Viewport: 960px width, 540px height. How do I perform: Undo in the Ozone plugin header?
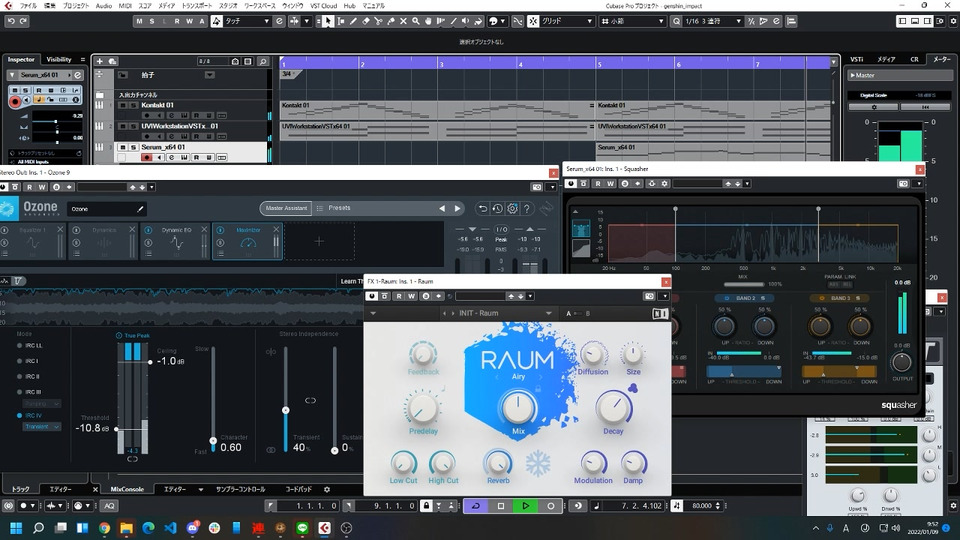(x=482, y=209)
